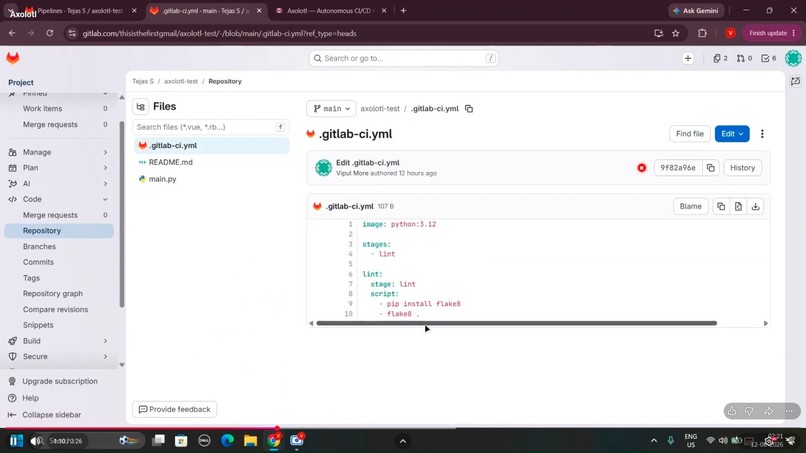Click Vipul More's commit author avatar
This screenshot has height=453, width=806.
(323, 168)
